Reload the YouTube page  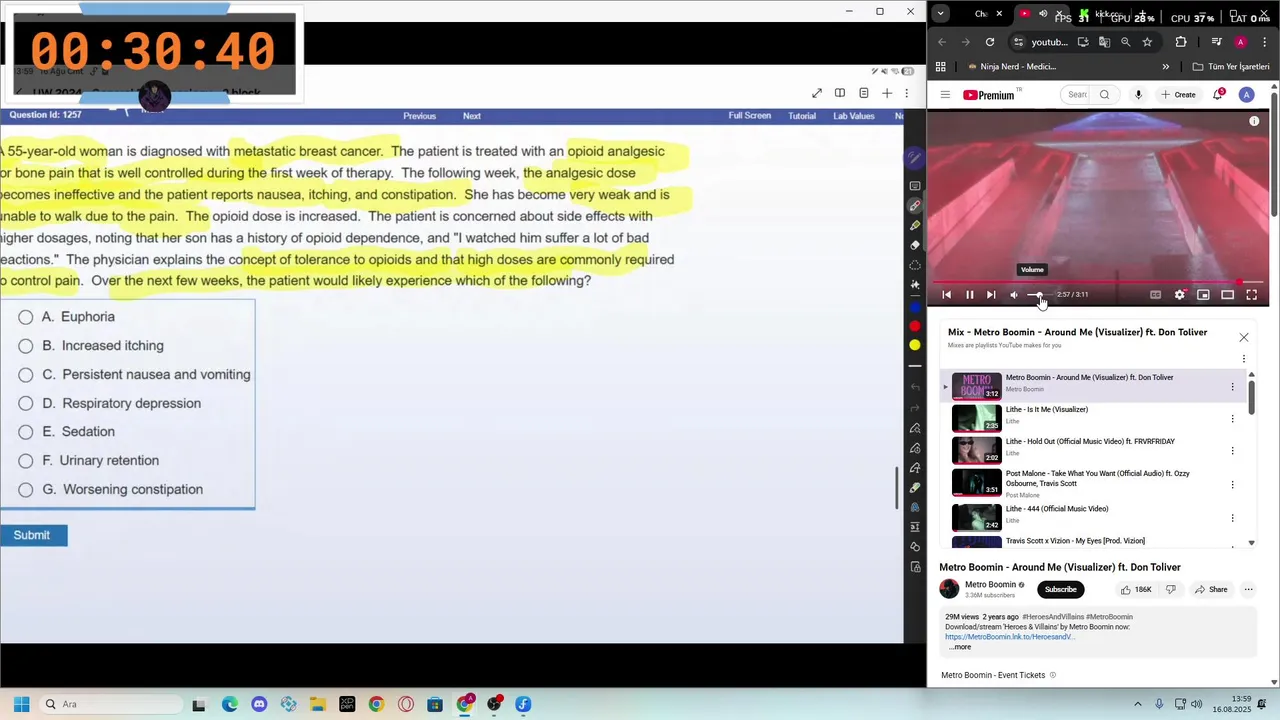click(x=990, y=42)
